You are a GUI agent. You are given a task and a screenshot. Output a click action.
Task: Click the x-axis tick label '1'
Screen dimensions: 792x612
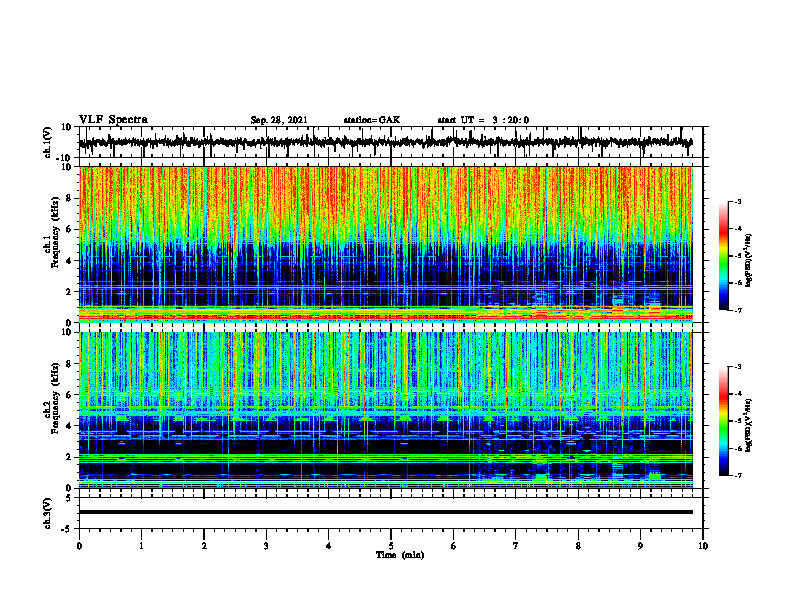[x=141, y=546]
